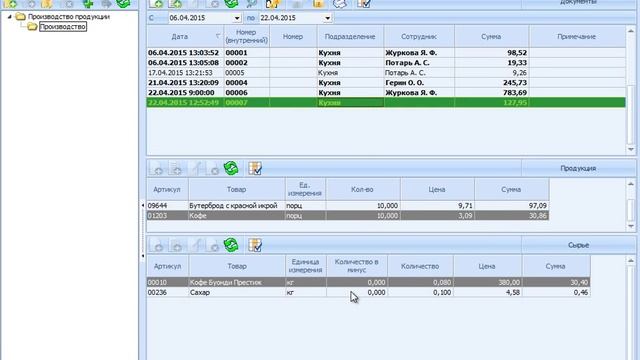
Task: Select Кофе Буонди Престиж raw material
Action: click(368, 282)
